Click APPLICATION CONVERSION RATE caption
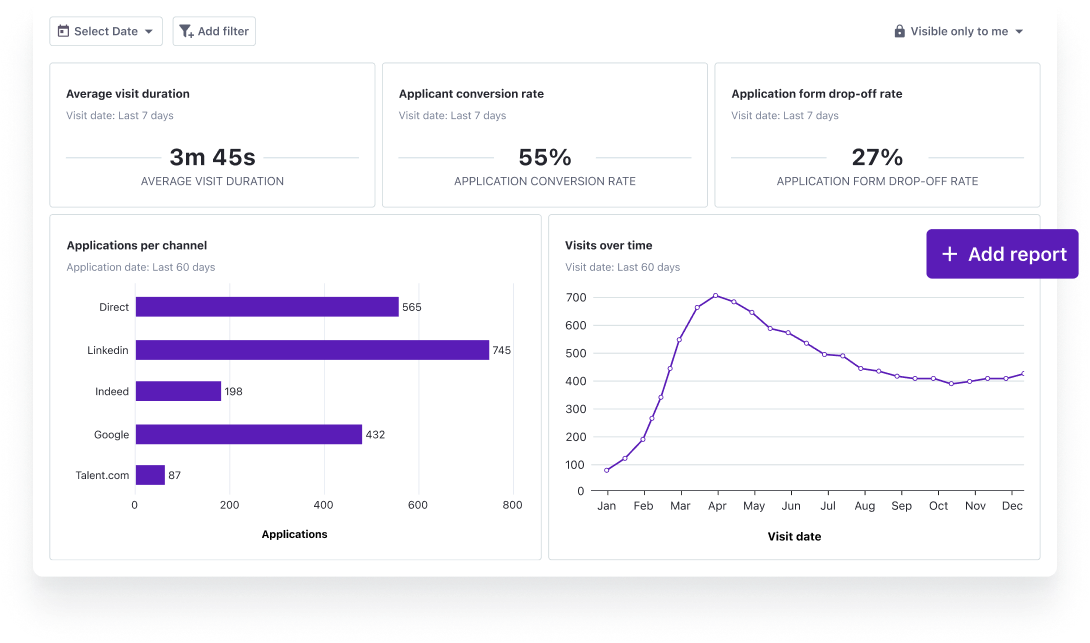1090x643 pixels. click(x=545, y=181)
